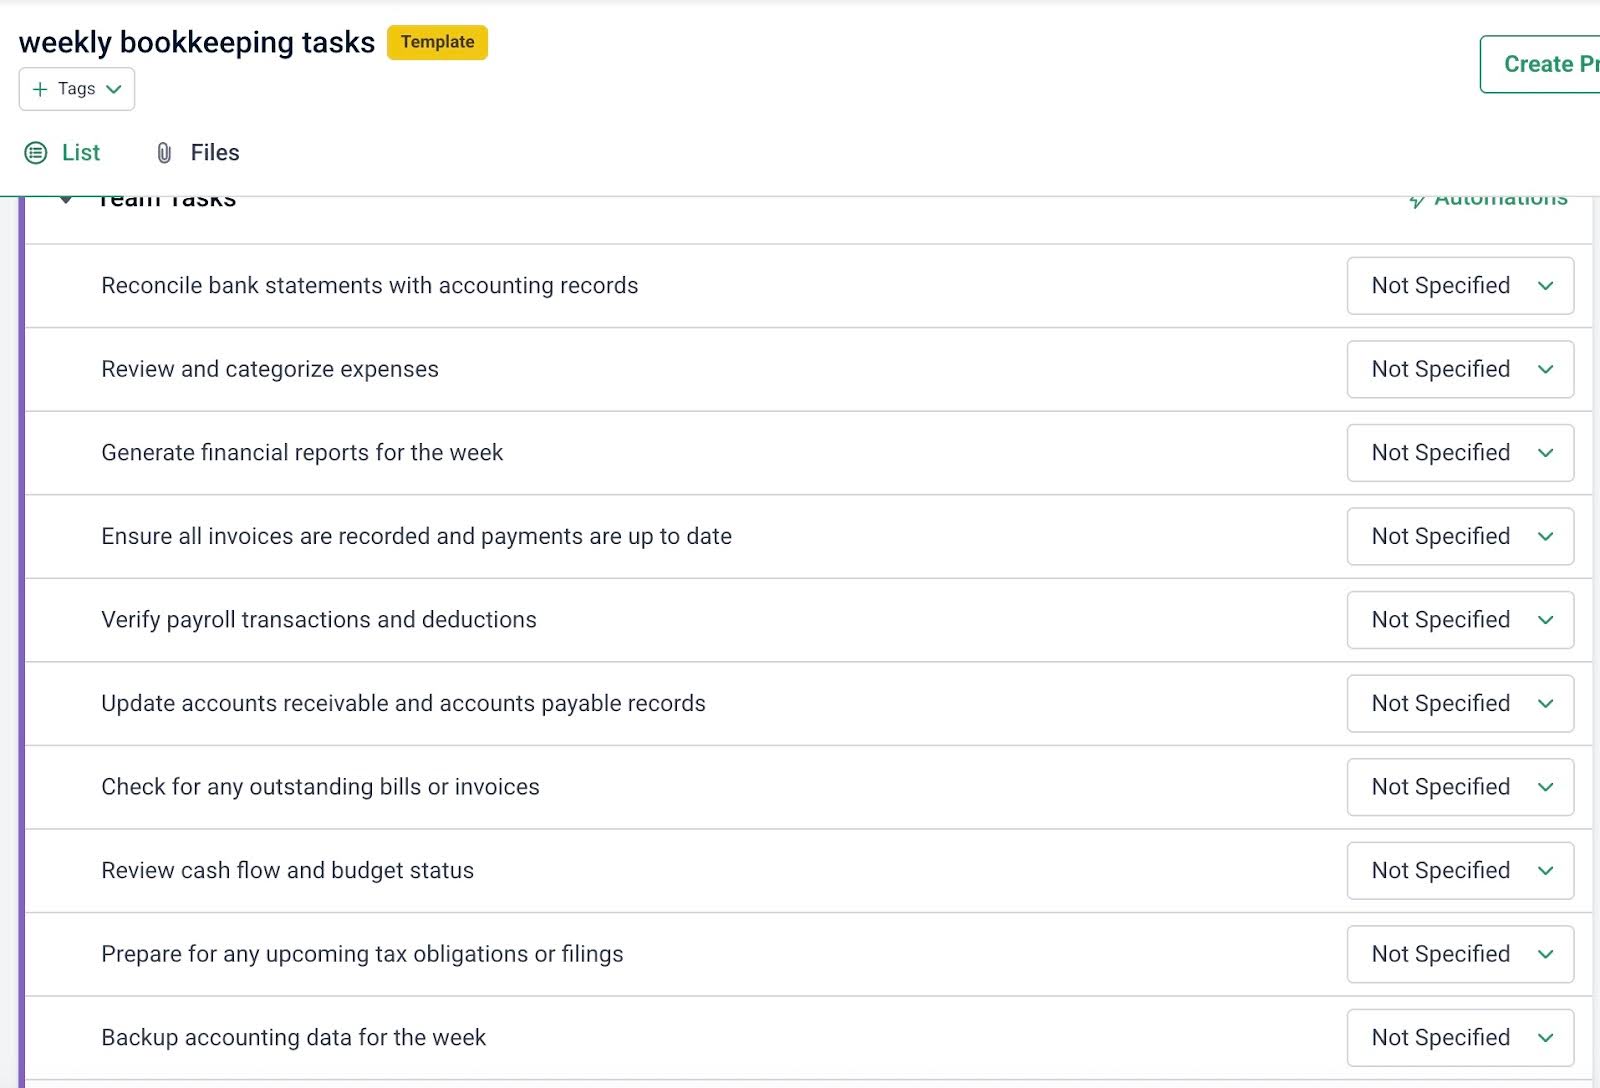Open status dropdown for accounts receivable task
Viewport: 1600px width, 1088px height.
[x=1459, y=703]
